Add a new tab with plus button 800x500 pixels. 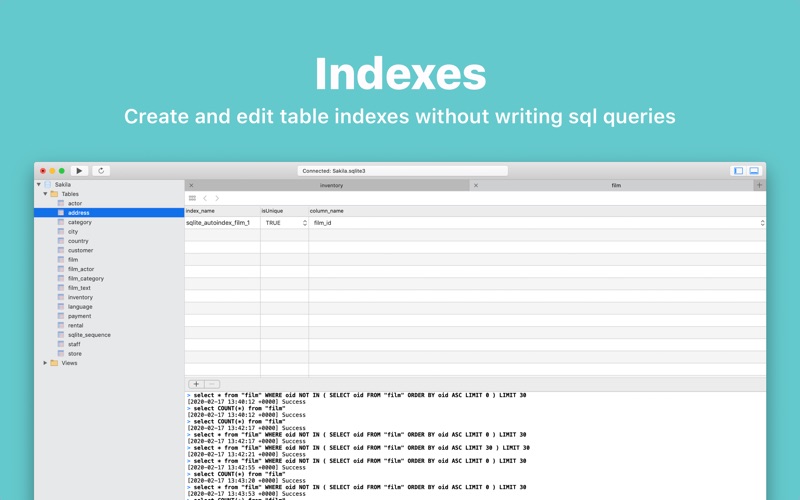[759, 185]
